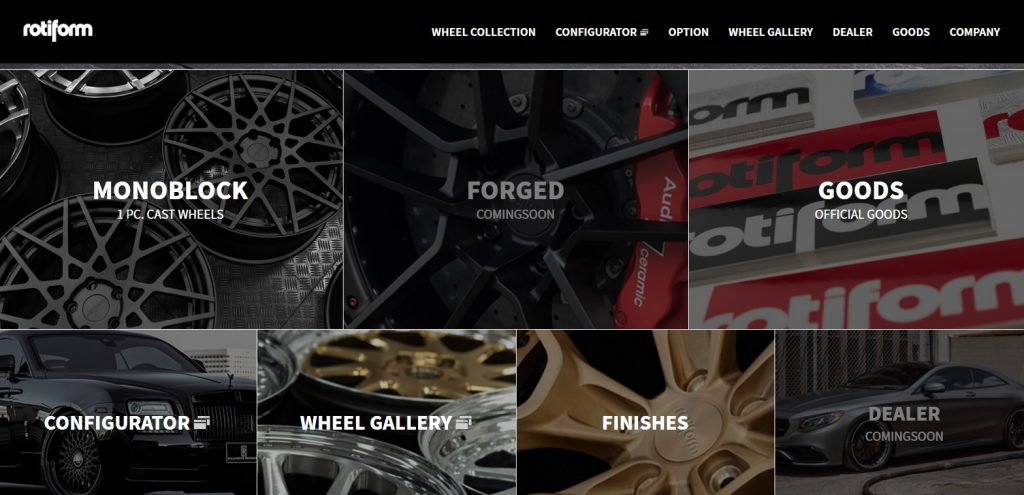Open the GOODS official goods tile
Screen dimensions: 1024x495
856,199
